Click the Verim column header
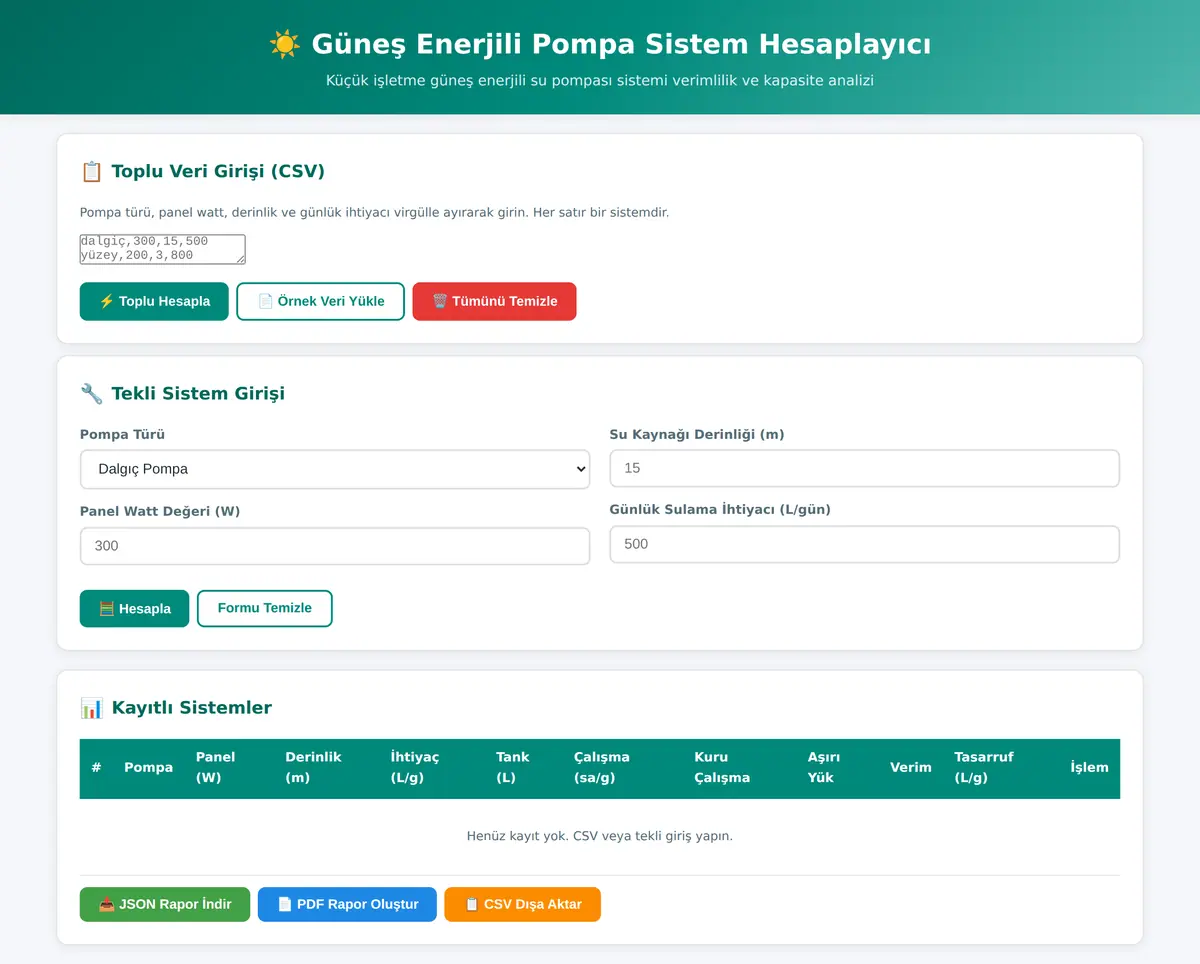The height and width of the screenshot is (964, 1200). coord(911,768)
